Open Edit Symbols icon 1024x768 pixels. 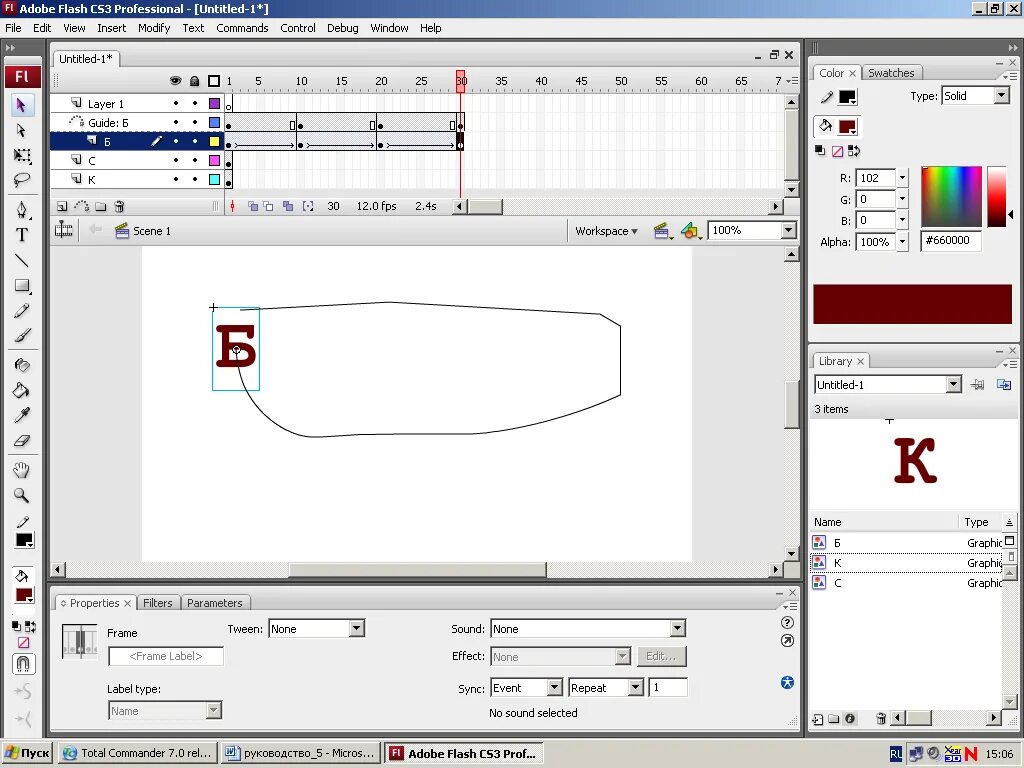pos(691,231)
